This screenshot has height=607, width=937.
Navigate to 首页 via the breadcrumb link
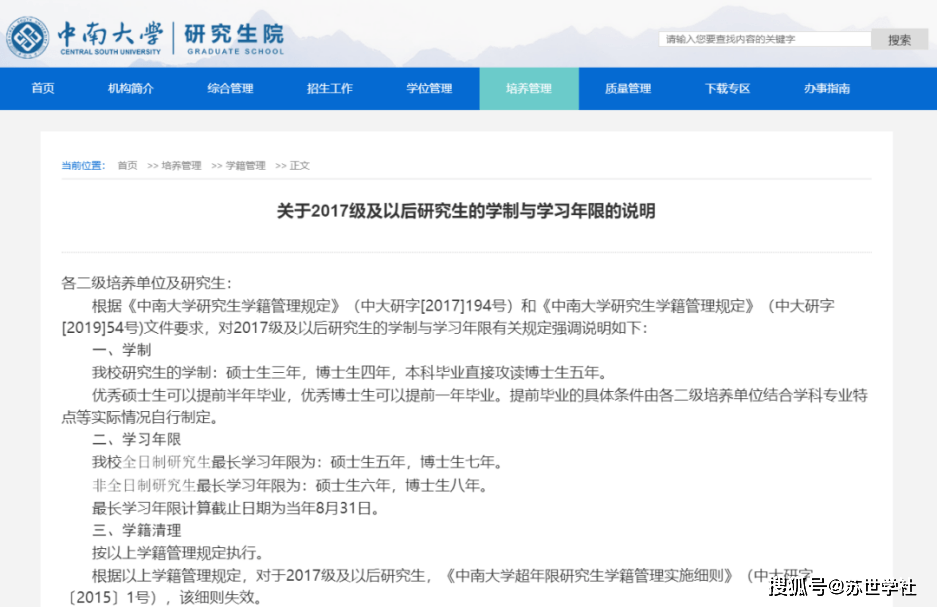[126, 165]
